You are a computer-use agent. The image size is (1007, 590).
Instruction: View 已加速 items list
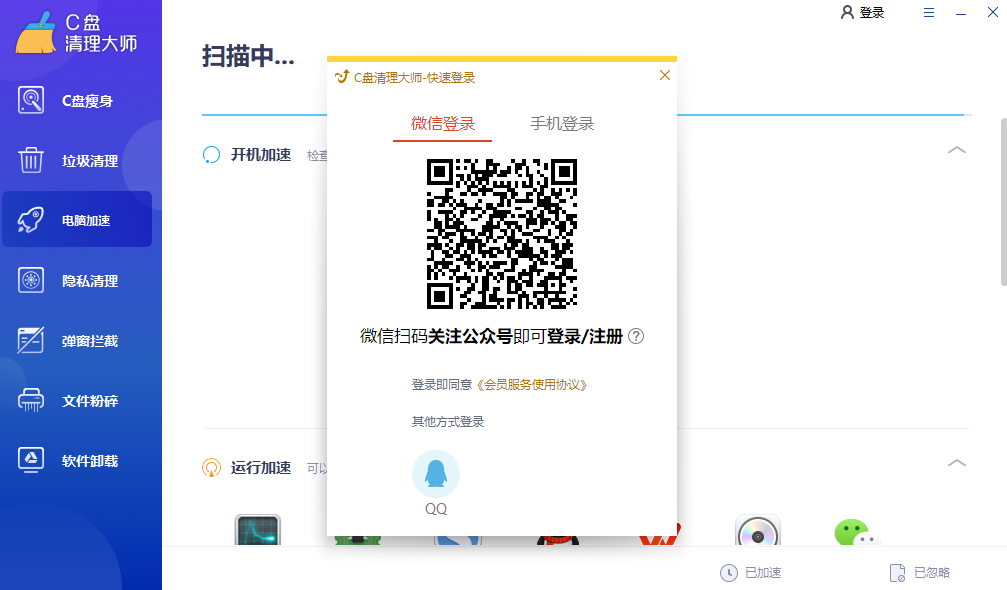click(750, 573)
